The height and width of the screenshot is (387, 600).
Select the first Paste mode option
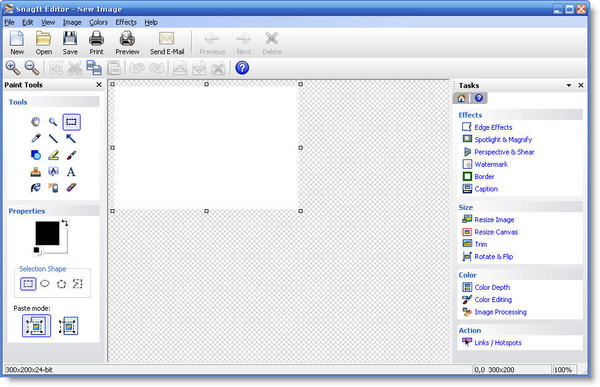tap(36, 326)
